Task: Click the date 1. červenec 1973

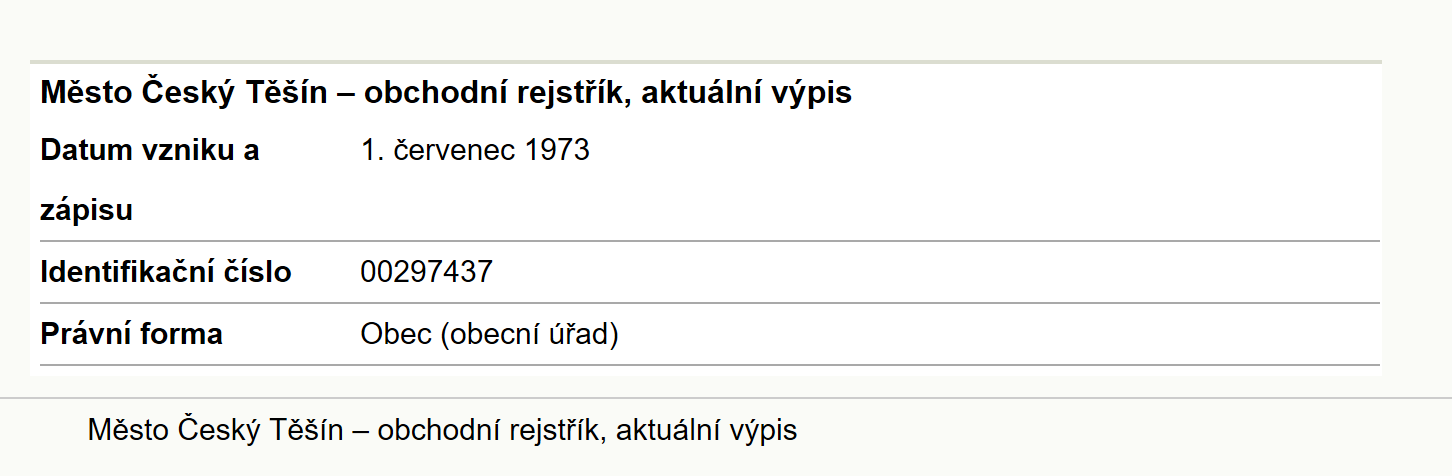Action: click(x=475, y=151)
